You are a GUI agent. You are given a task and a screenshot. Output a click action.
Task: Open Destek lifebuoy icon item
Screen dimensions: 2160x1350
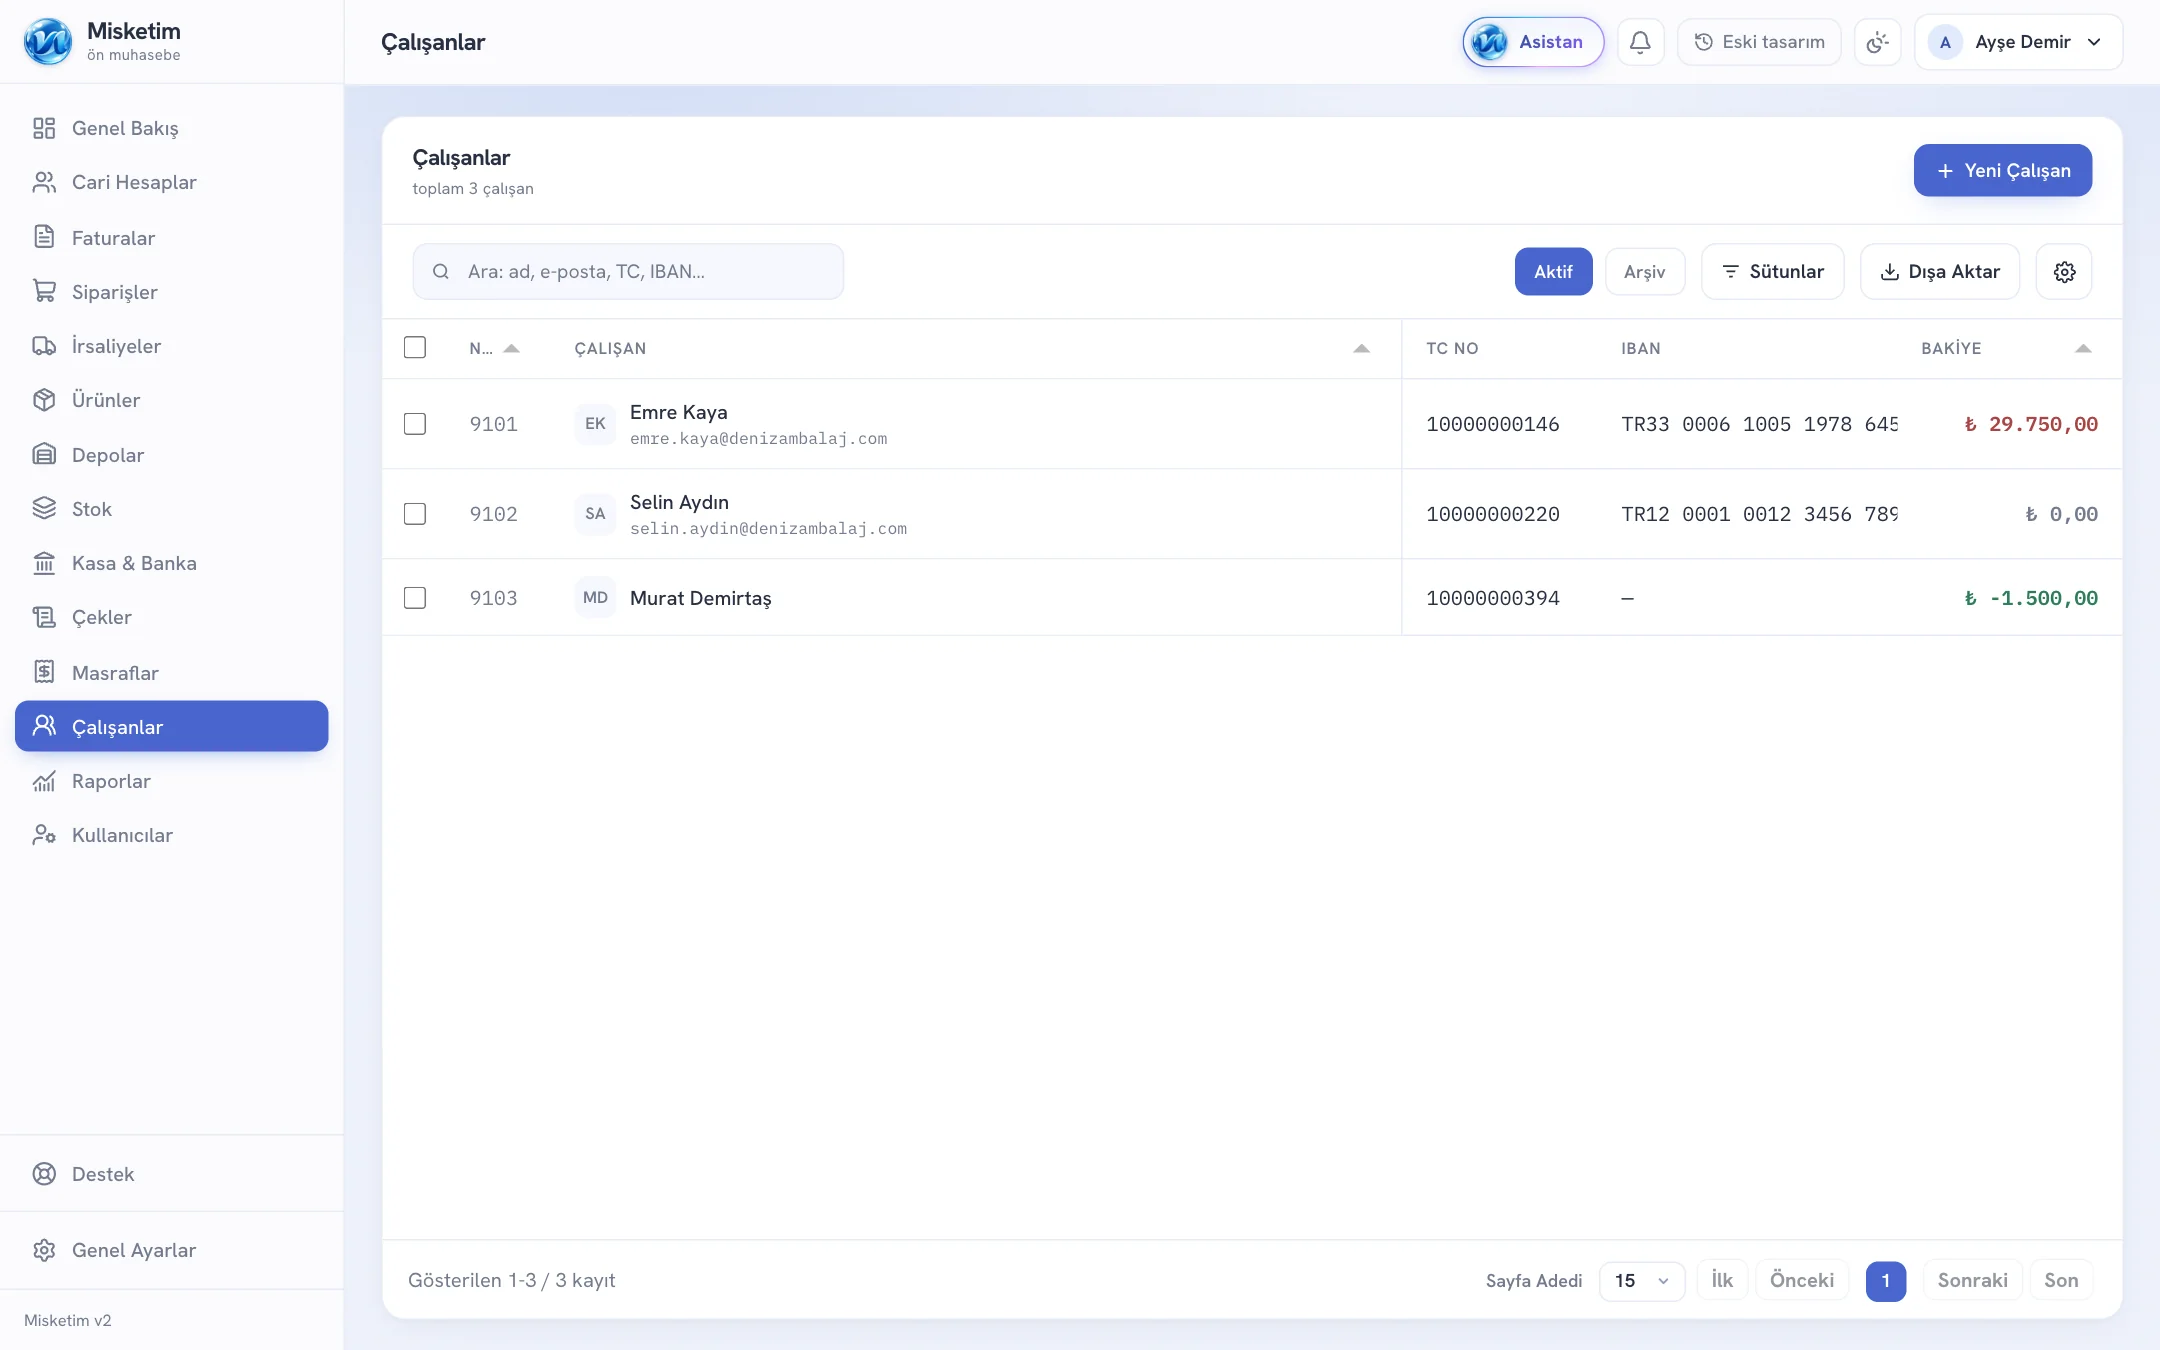(172, 1174)
